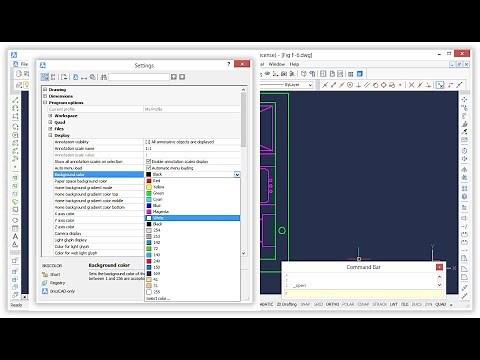Pick the Magenta color swatch

point(149,212)
